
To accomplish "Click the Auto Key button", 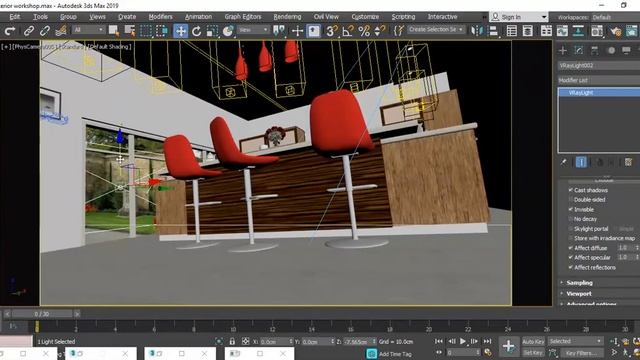I will tap(533, 342).
